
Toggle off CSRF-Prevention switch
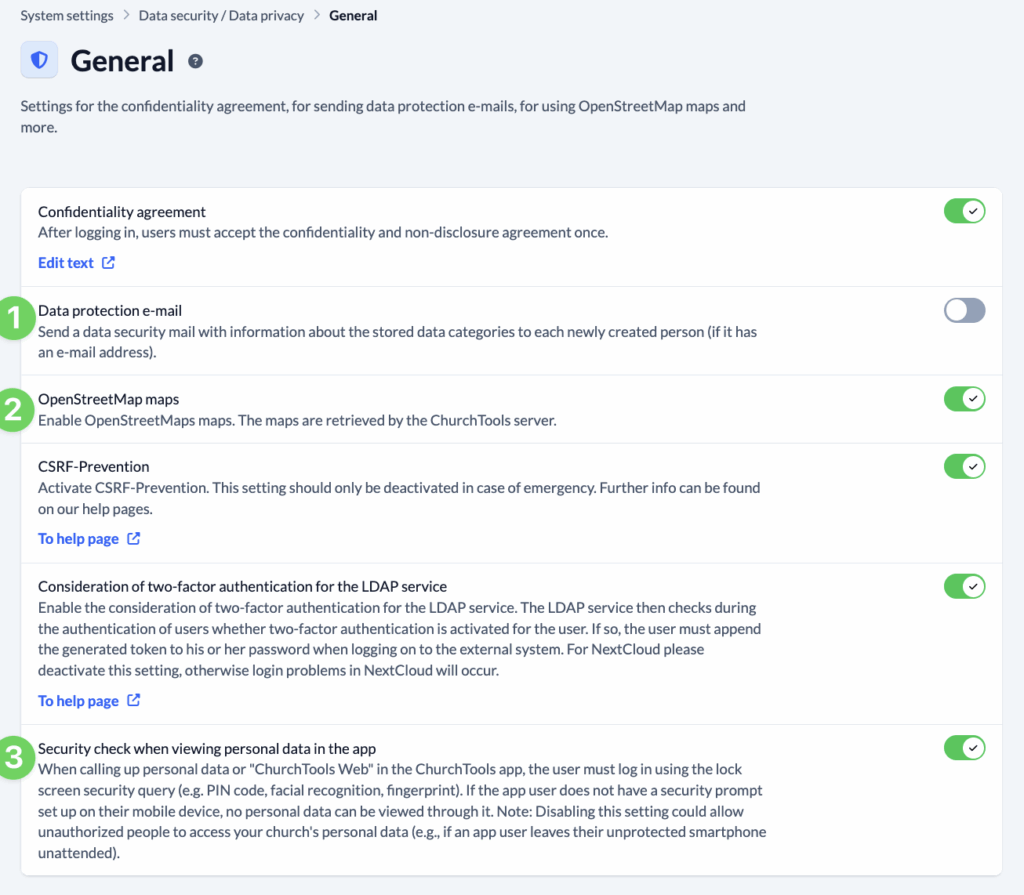tap(964, 466)
